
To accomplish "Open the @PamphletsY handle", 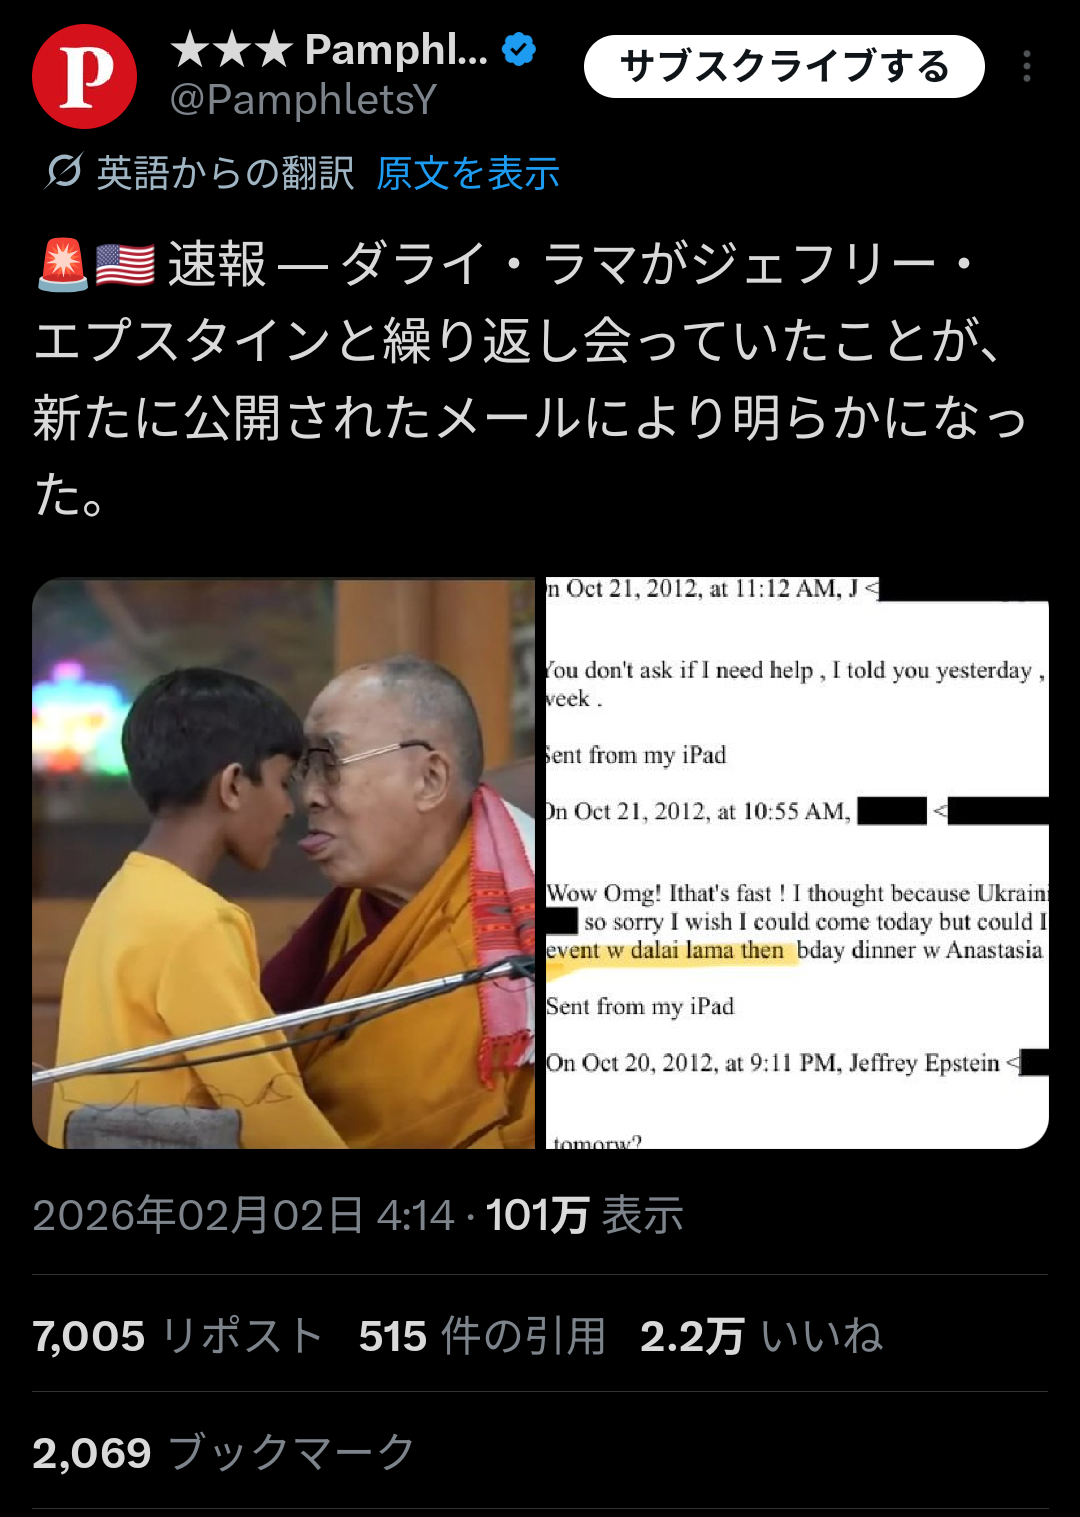I will pos(303,99).
